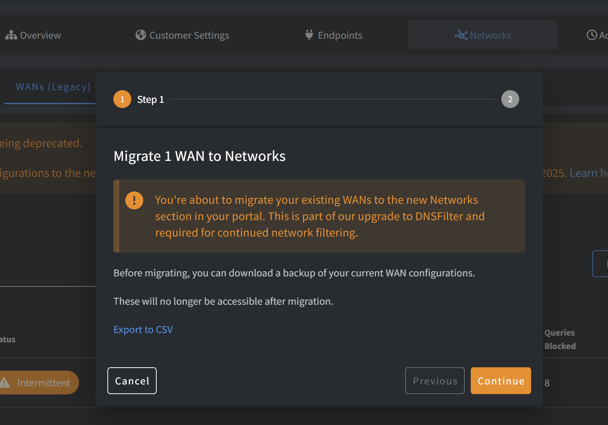Image resolution: width=608 pixels, height=425 pixels.
Task: Click the Networks node icon
Action: click(x=461, y=35)
